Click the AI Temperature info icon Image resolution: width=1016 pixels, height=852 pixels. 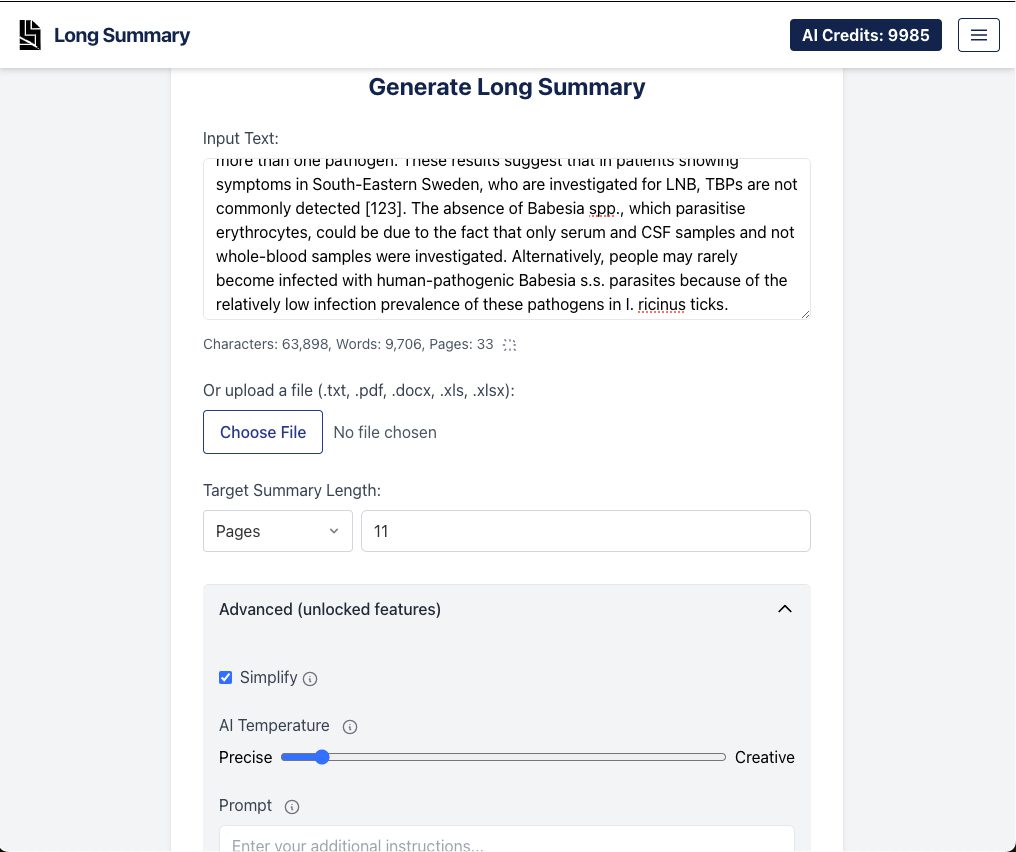click(x=350, y=726)
